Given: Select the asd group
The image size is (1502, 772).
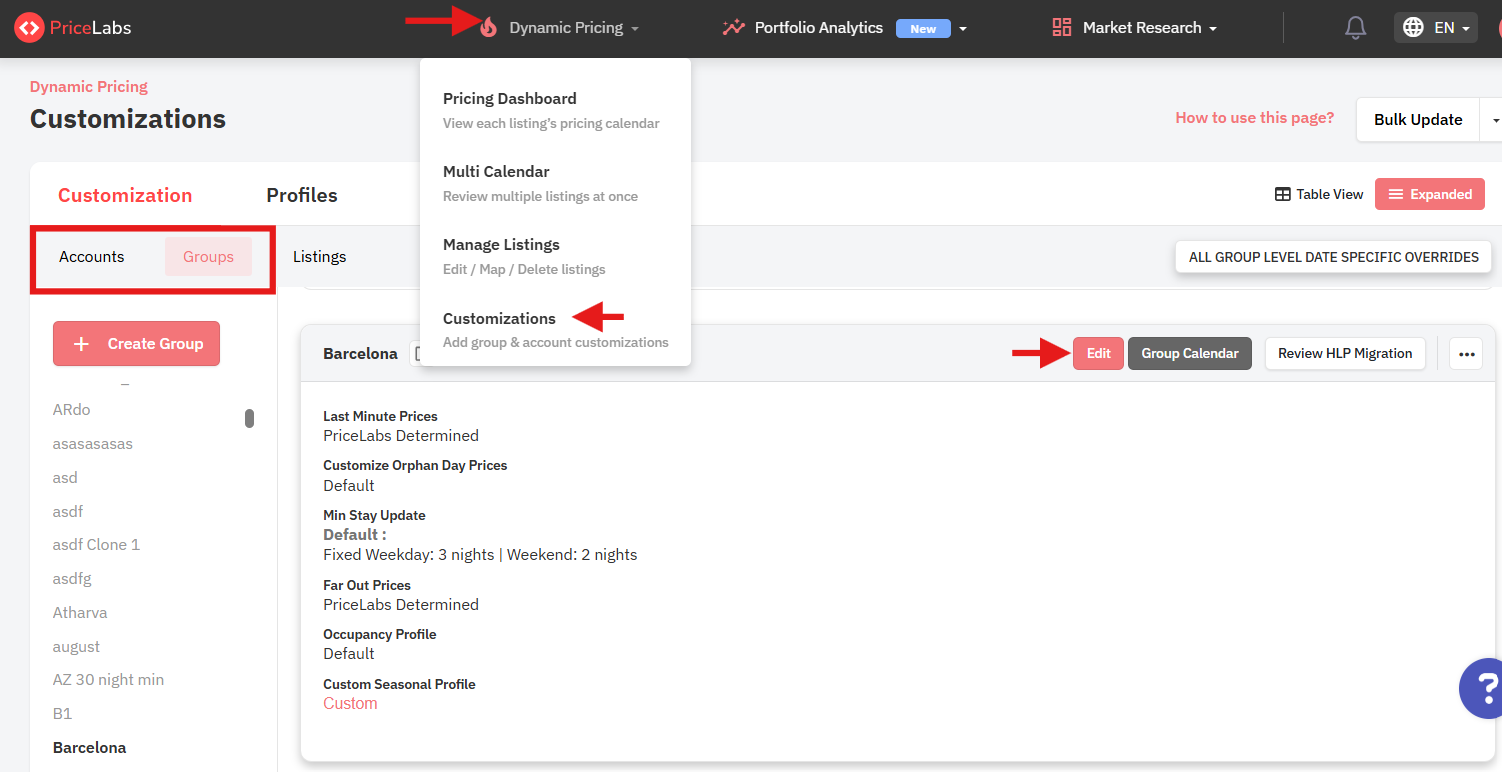Looking at the screenshot, I should pos(65,478).
